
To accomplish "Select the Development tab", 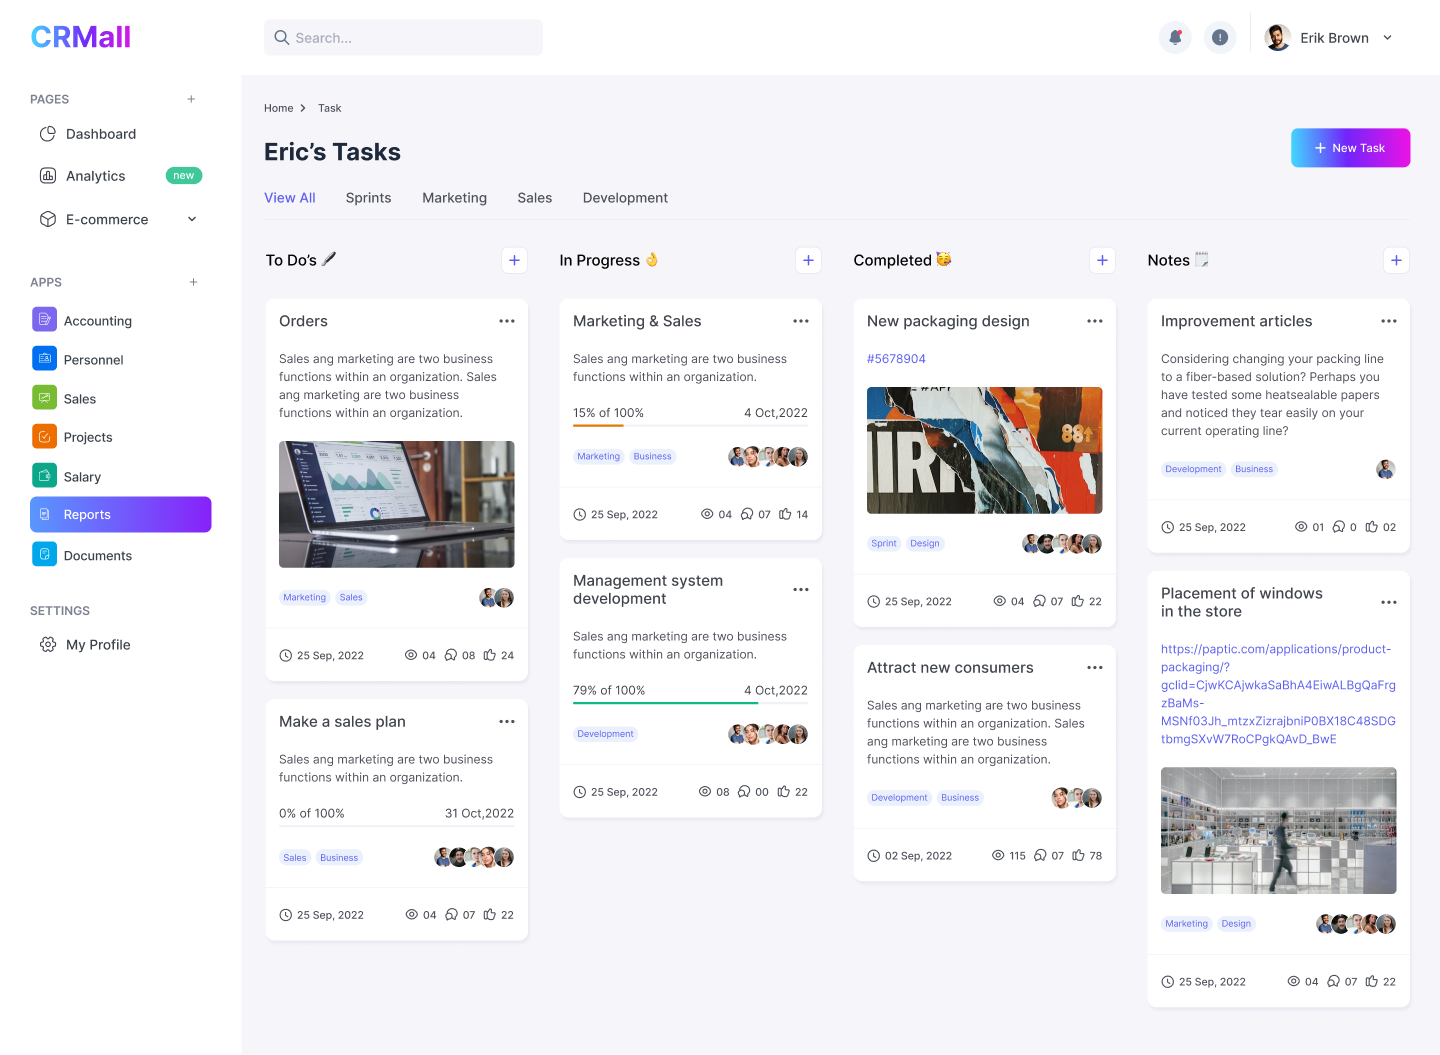I will click(625, 198).
